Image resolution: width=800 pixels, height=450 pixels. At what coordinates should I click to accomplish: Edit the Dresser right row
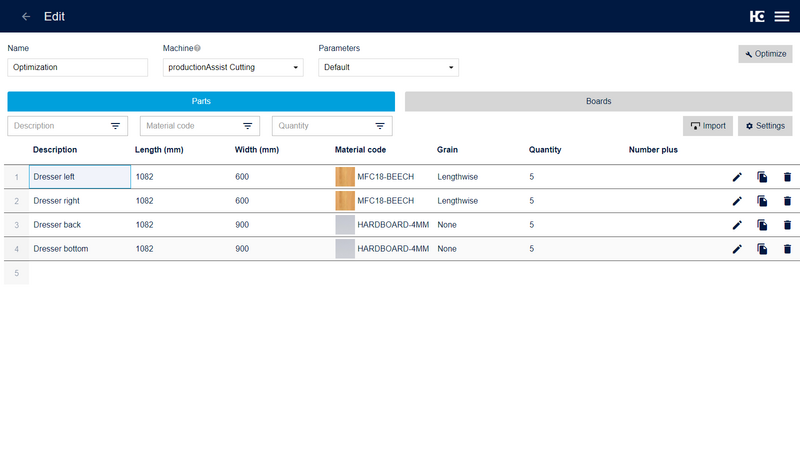click(737, 201)
